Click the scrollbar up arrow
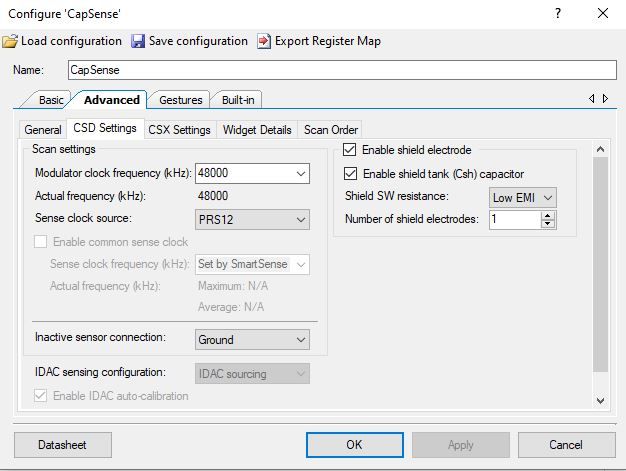This screenshot has height=471, width=626. click(600, 149)
